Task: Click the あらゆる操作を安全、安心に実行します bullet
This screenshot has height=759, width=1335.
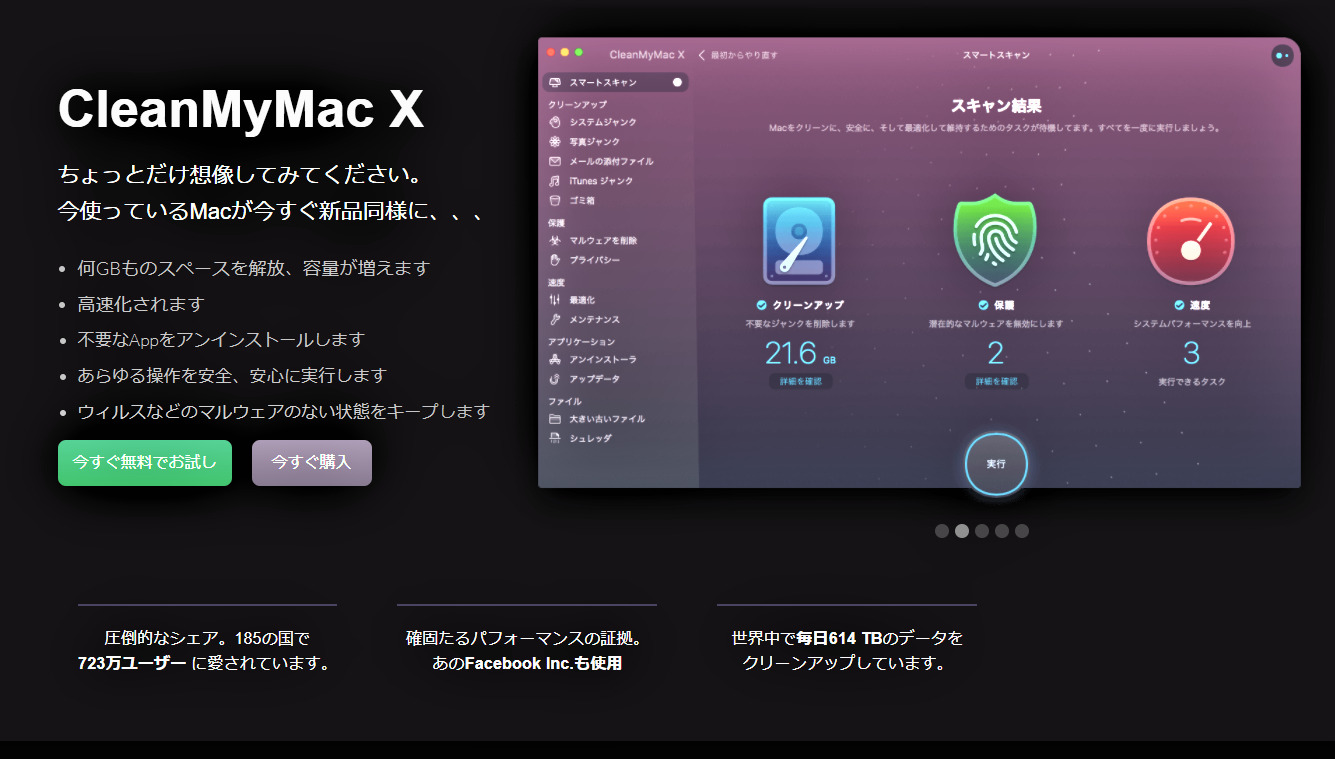Action: coord(232,376)
